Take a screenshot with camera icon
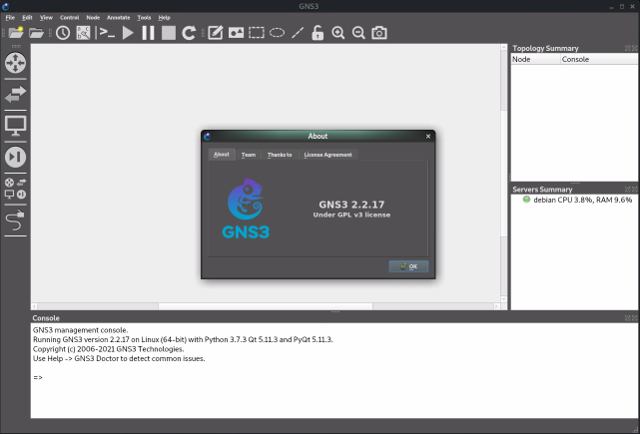The height and width of the screenshot is (434, 640). coord(379,33)
